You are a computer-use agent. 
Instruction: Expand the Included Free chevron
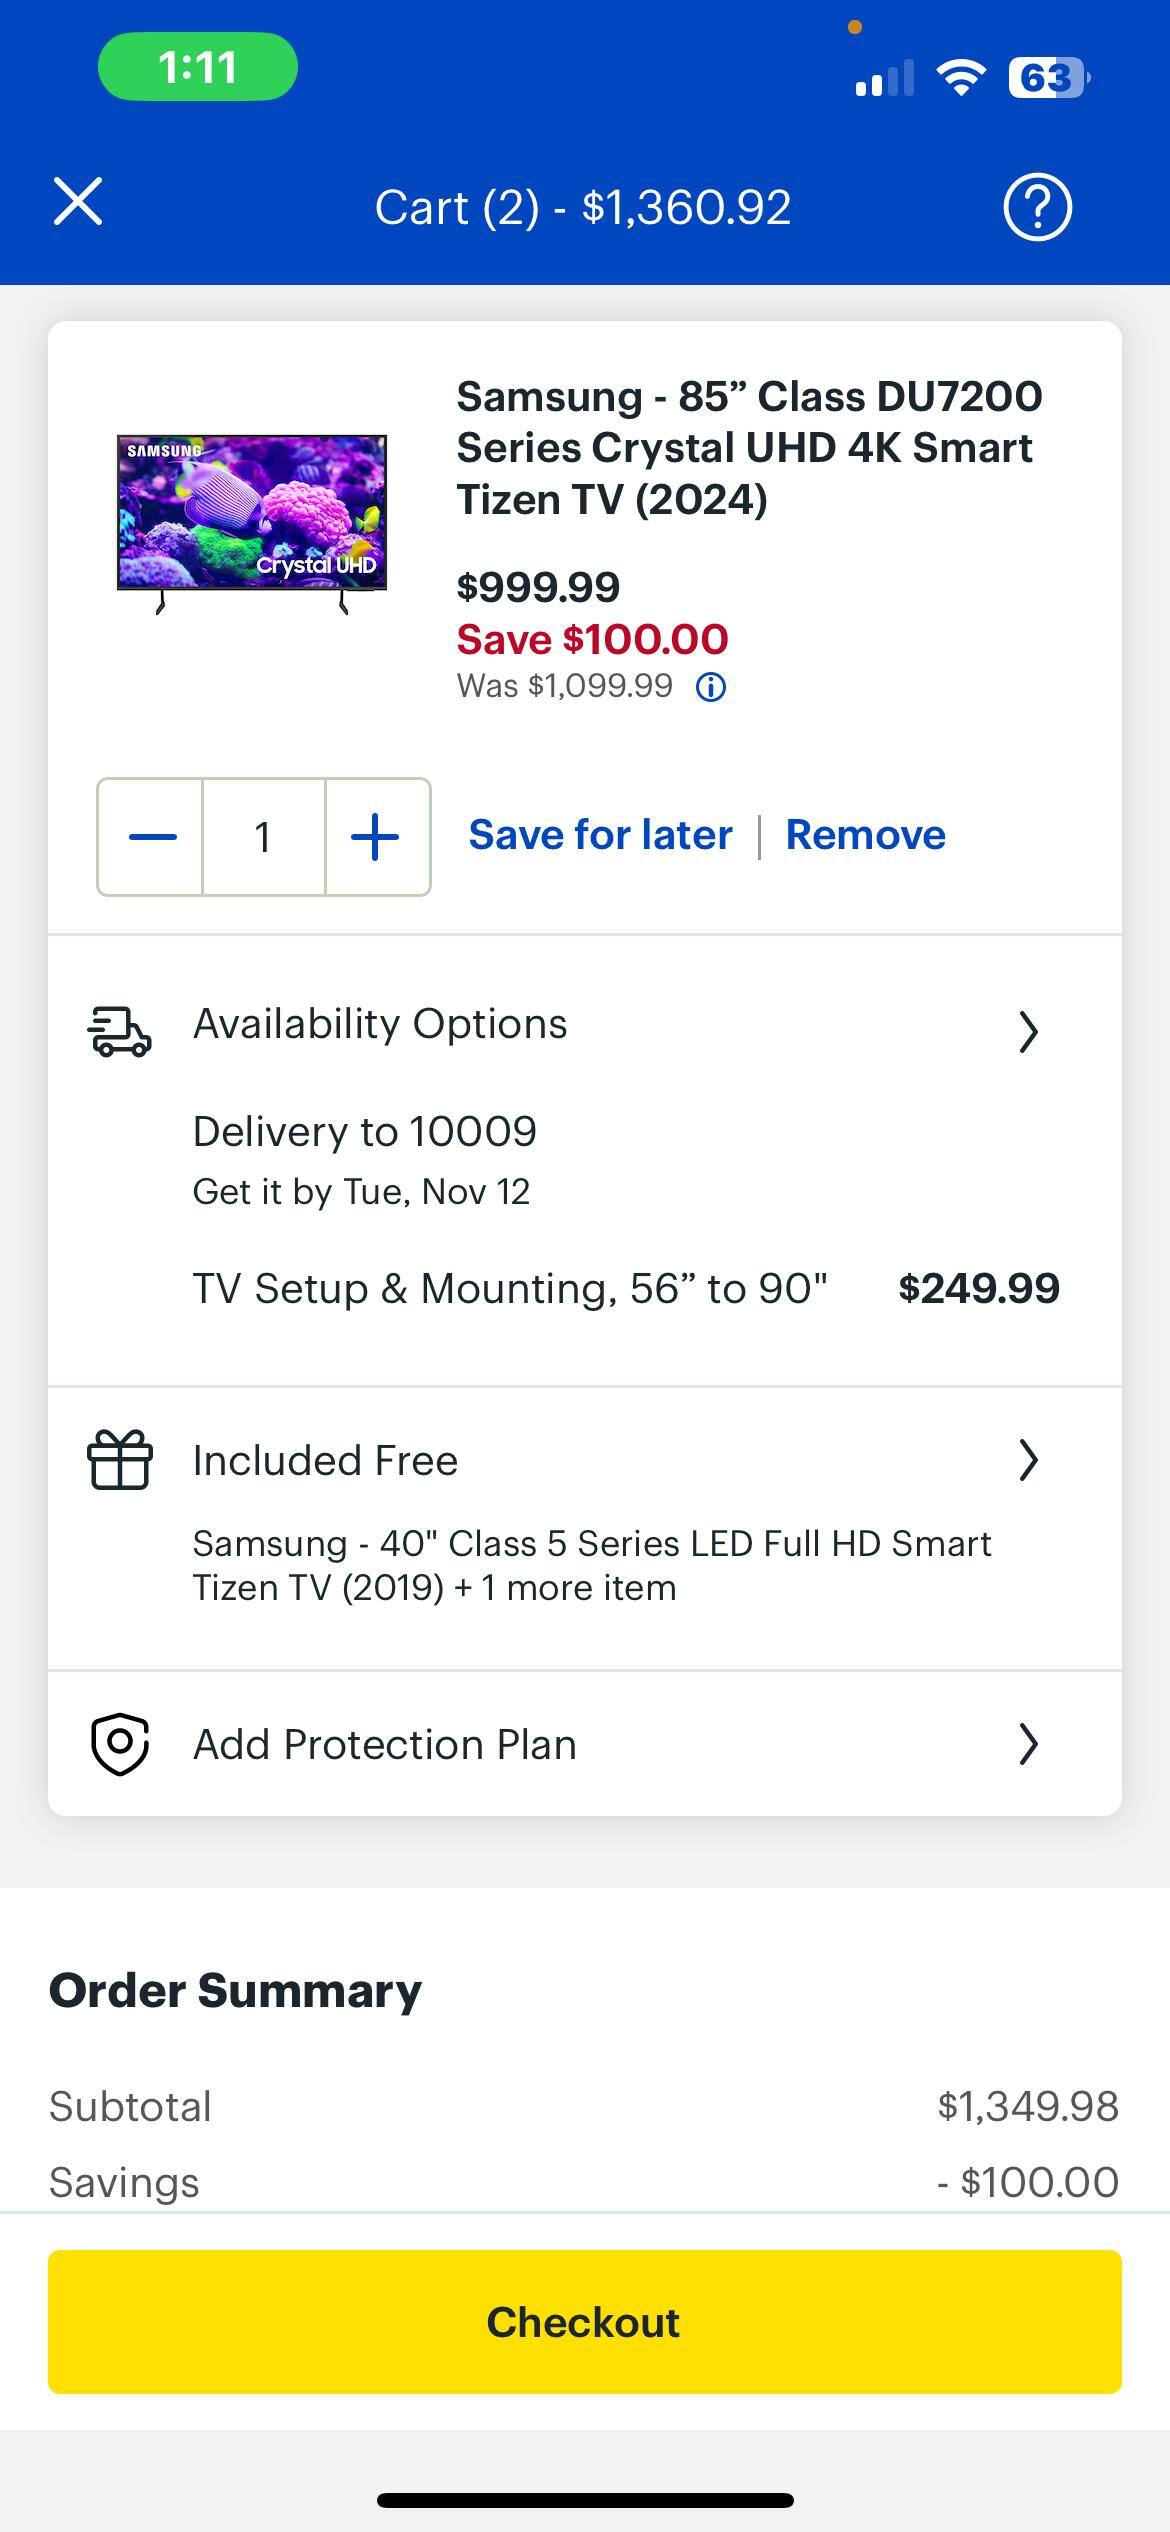coord(1028,1460)
